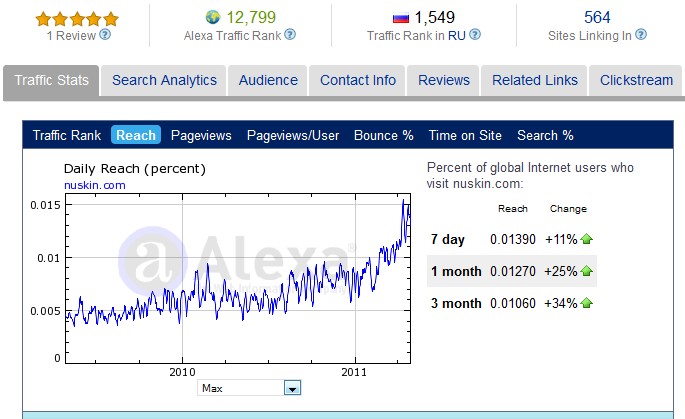The height and width of the screenshot is (419, 685).
Task: Click the RU country link
Action: tap(457, 35)
